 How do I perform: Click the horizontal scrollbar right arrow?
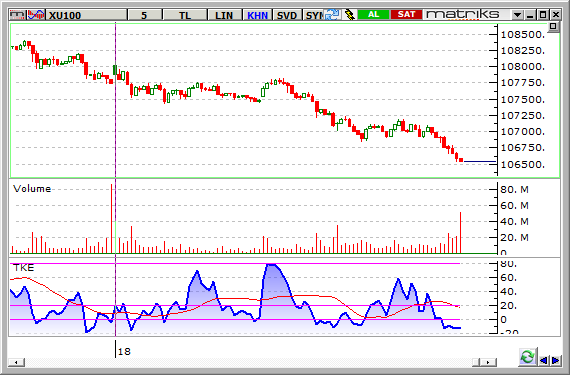(x=489, y=362)
